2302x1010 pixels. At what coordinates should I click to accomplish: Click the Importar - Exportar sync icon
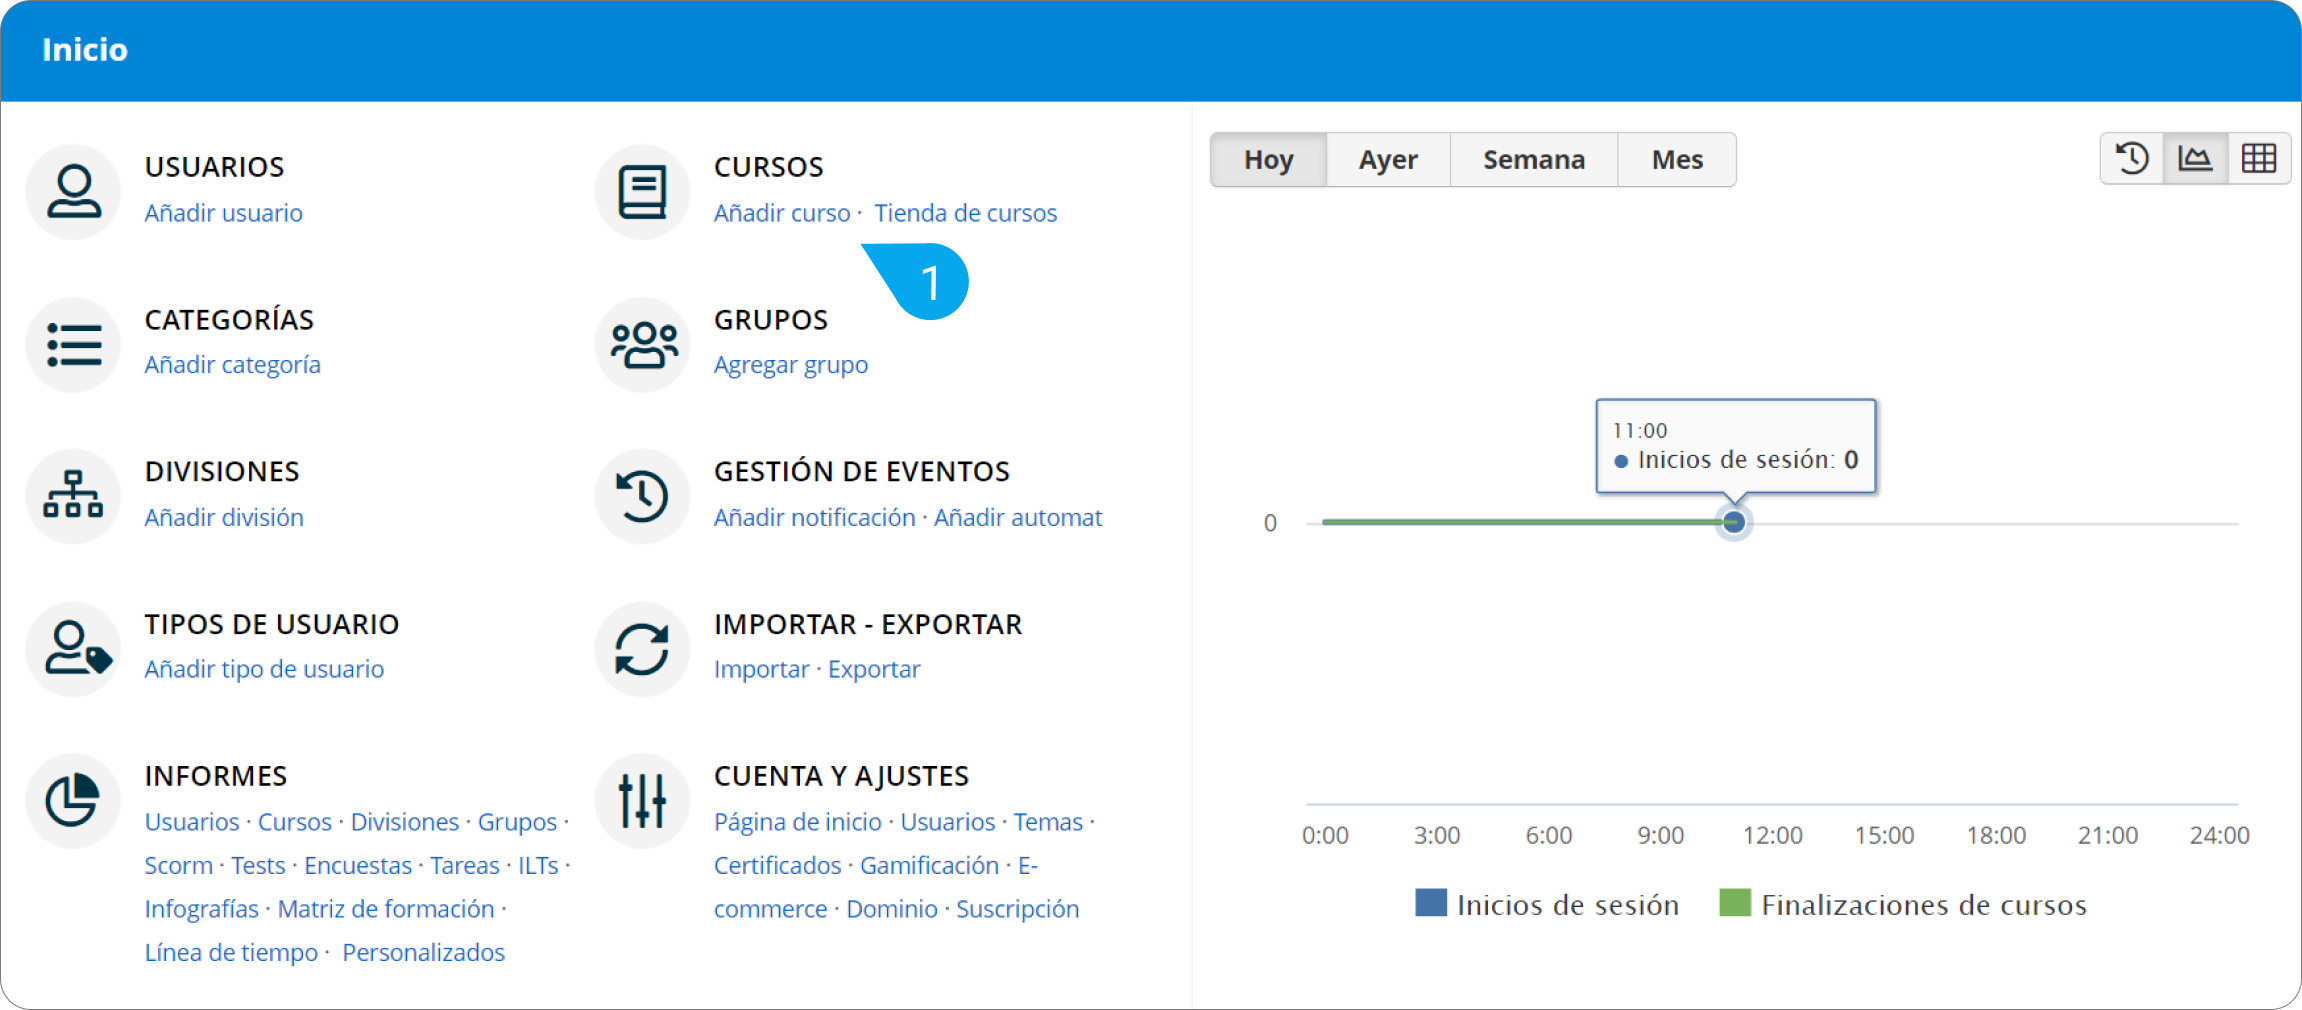(x=642, y=649)
